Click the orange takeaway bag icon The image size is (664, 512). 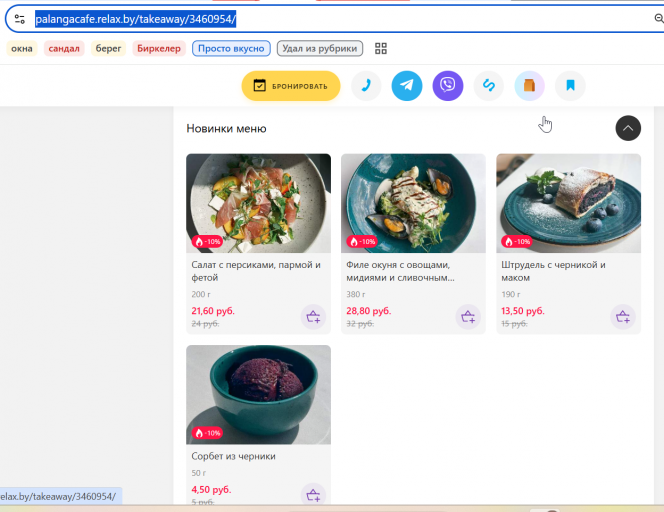coord(529,86)
